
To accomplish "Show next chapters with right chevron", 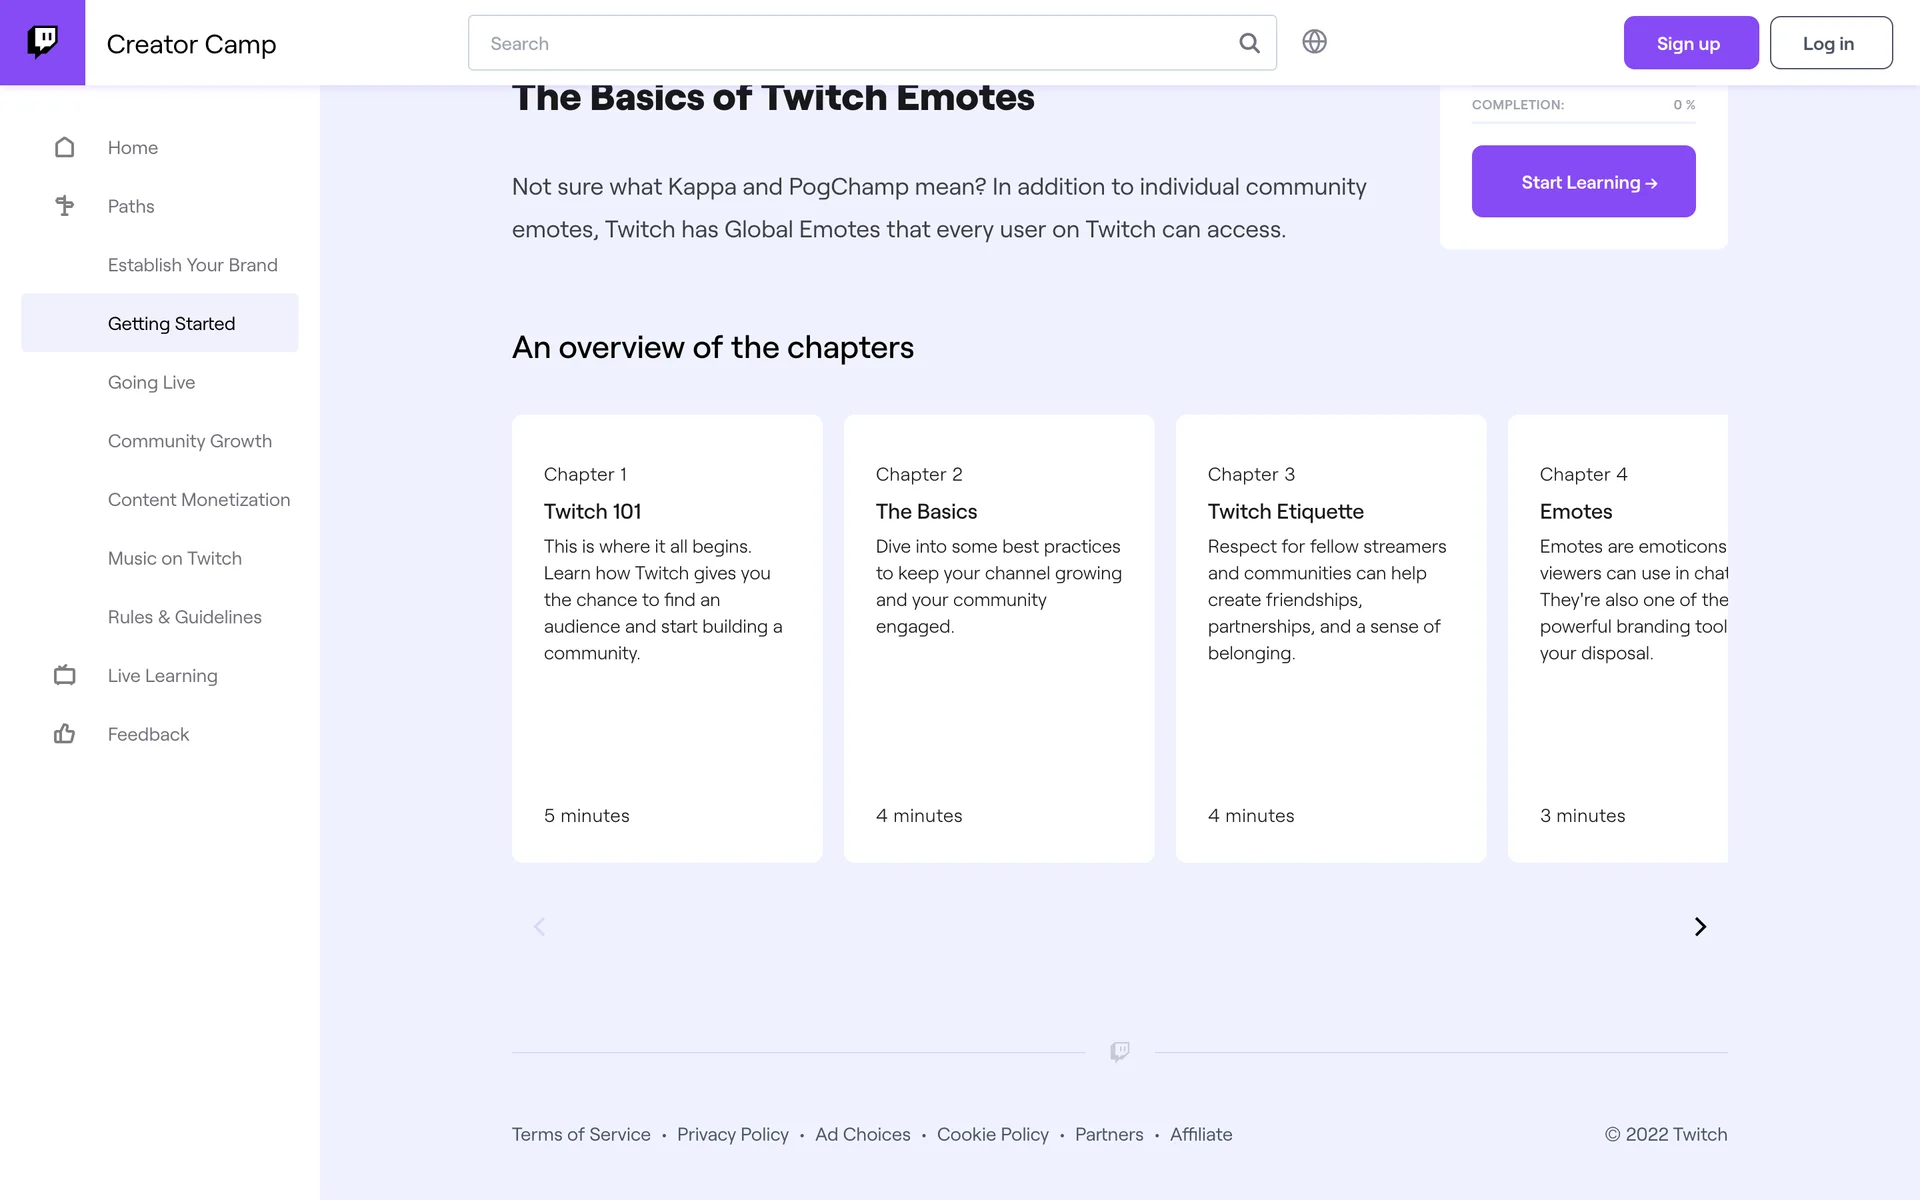I will click(1700, 927).
